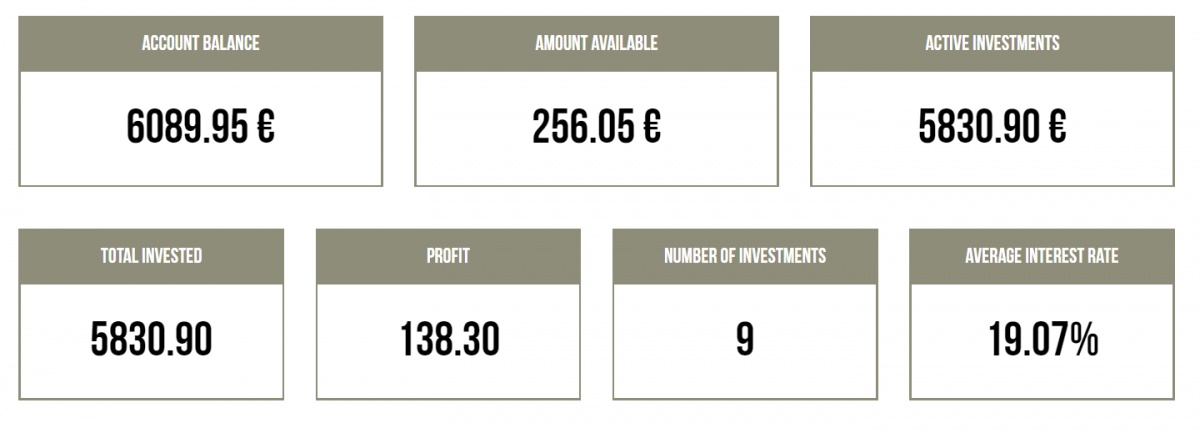Screen dimensions: 1200x433
Task: Click the euro symbol after 256.05
Action: coord(651,127)
